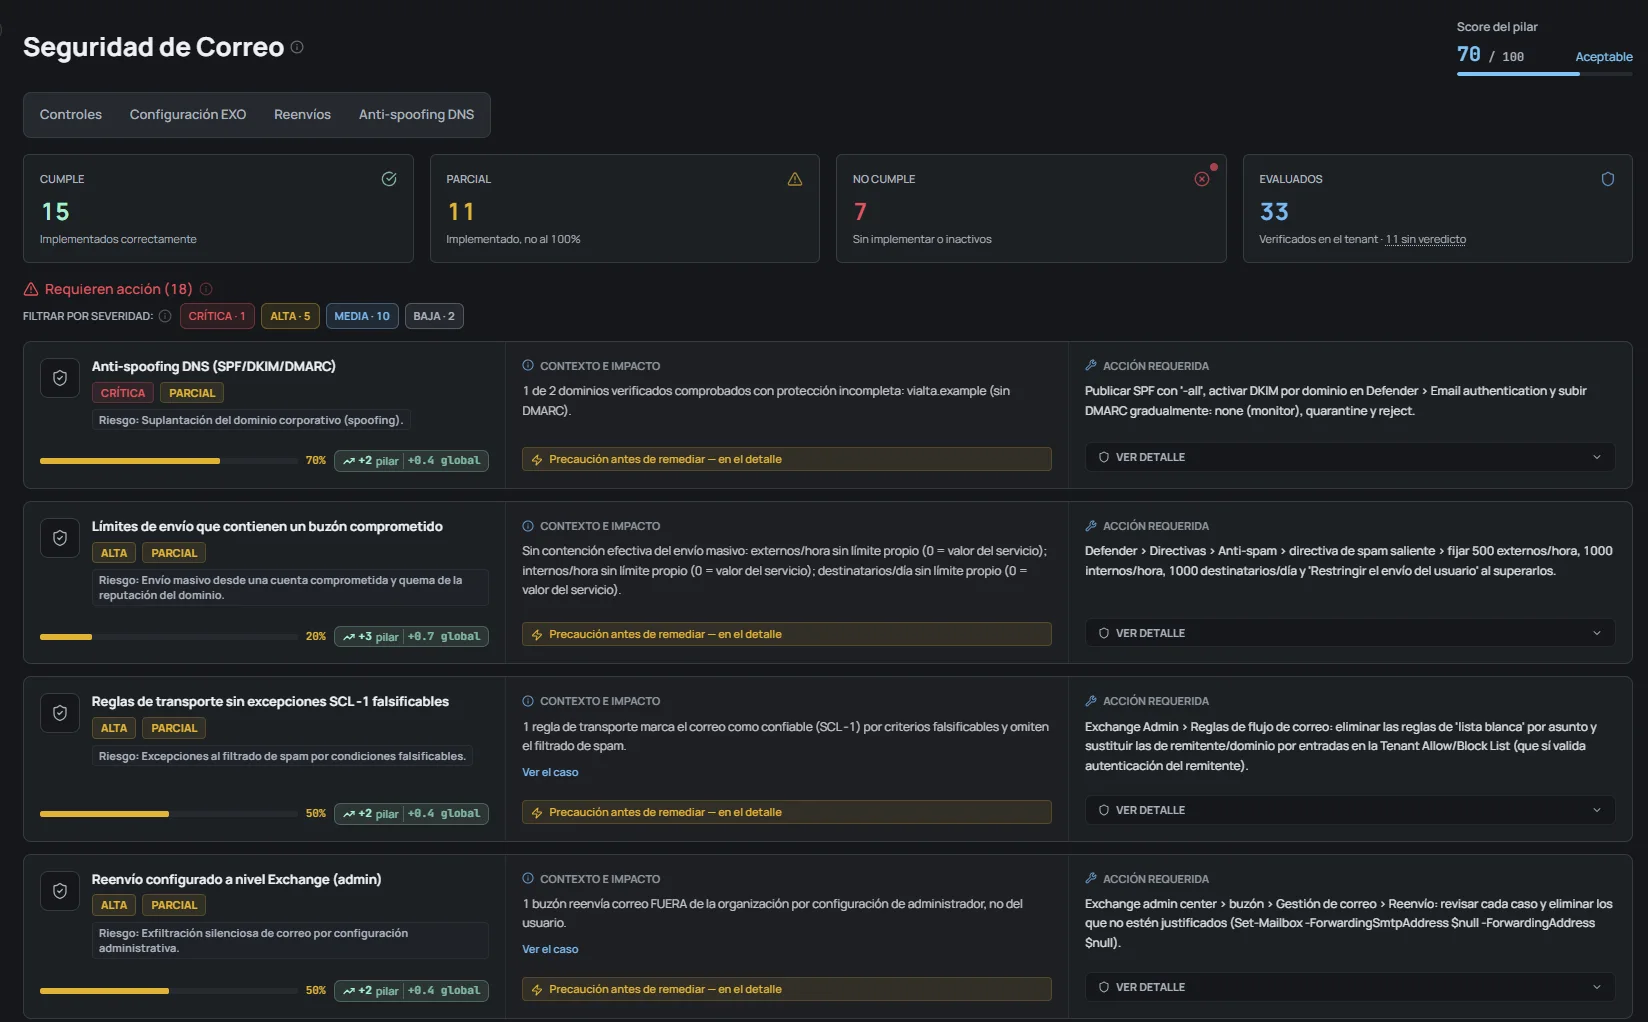This screenshot has height=1022, width=1648.
Task: Click Precaución antes de remediar banner in Anti-spoofing row
Action: click(787, 459)
